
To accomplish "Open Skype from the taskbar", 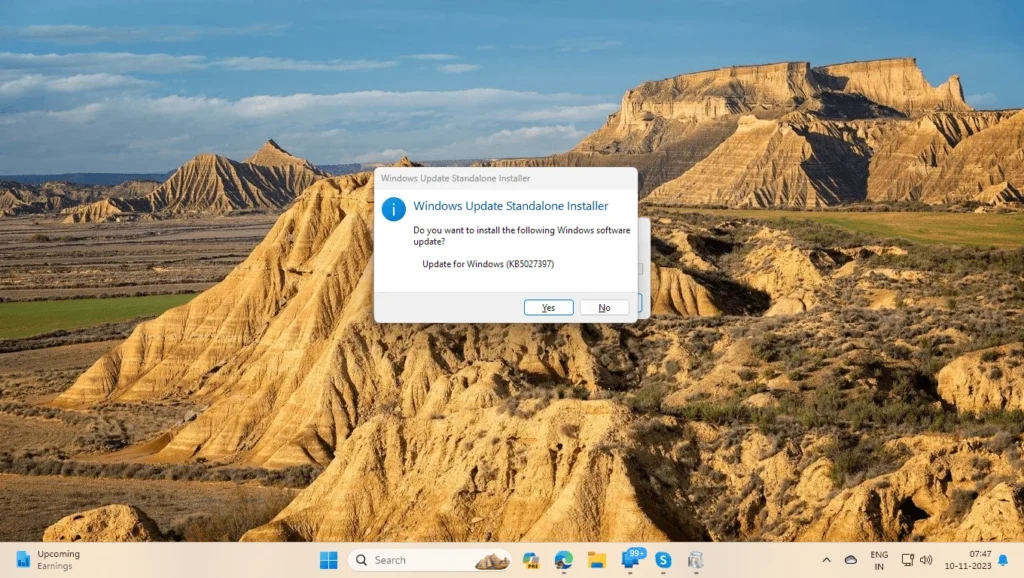I will tap(663, 560).
